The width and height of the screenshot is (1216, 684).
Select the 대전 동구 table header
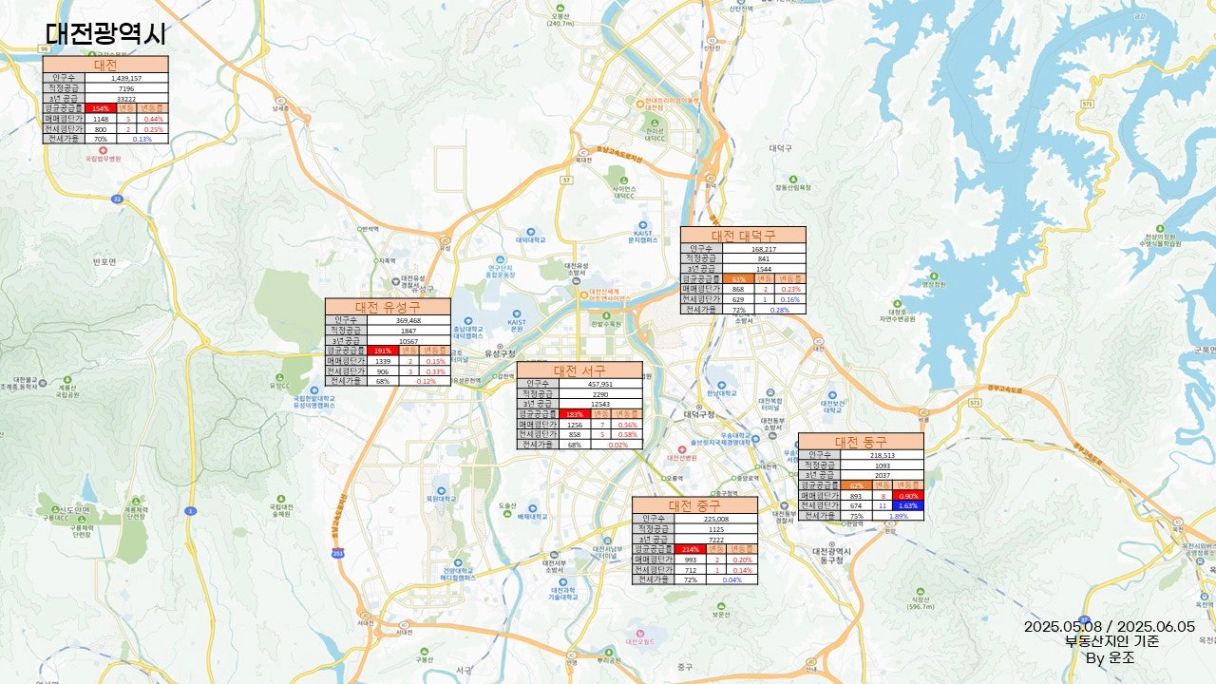pos(861,441)
